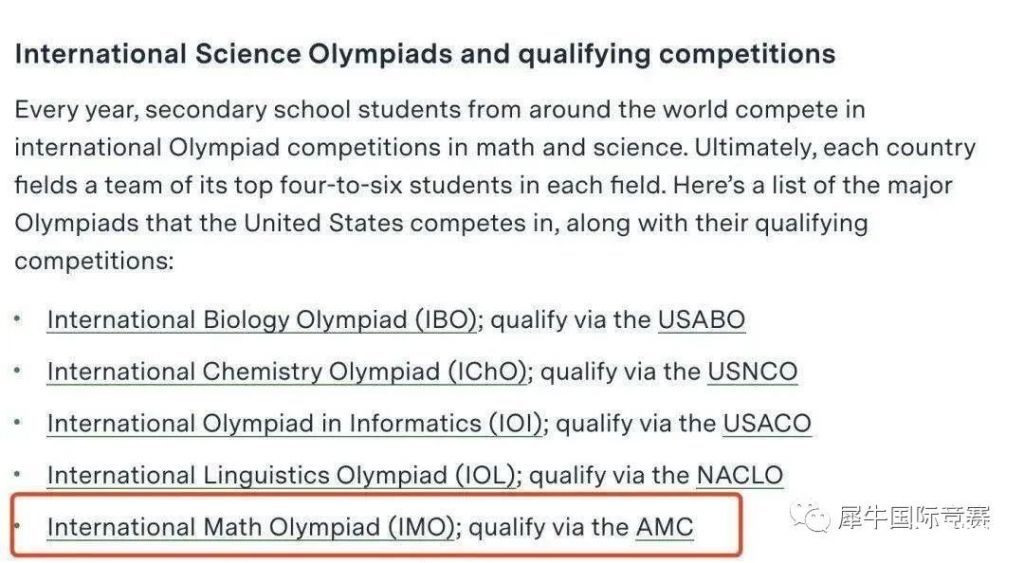Open the International Biology Olympiad (IBO) link
1024x563 pixels.
click(263, 320)
